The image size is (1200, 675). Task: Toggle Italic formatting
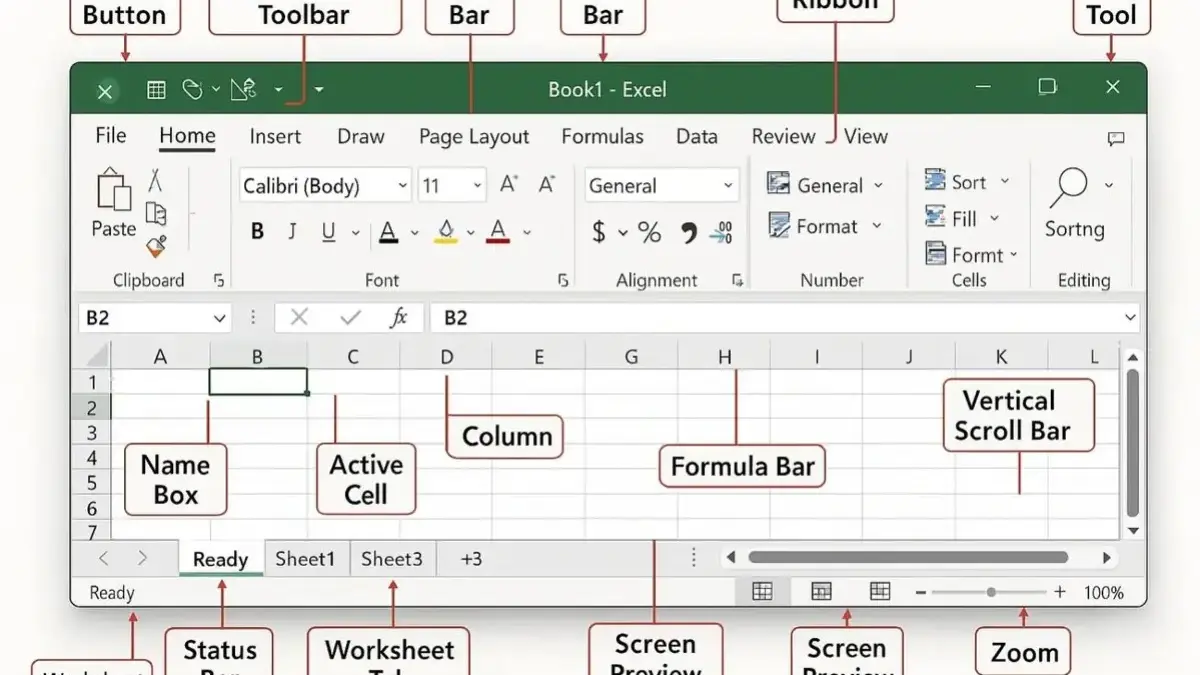pos(293,232)
